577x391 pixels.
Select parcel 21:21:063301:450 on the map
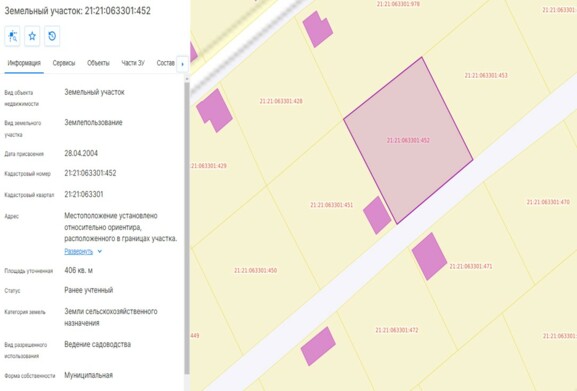click(x=255, y=270)
